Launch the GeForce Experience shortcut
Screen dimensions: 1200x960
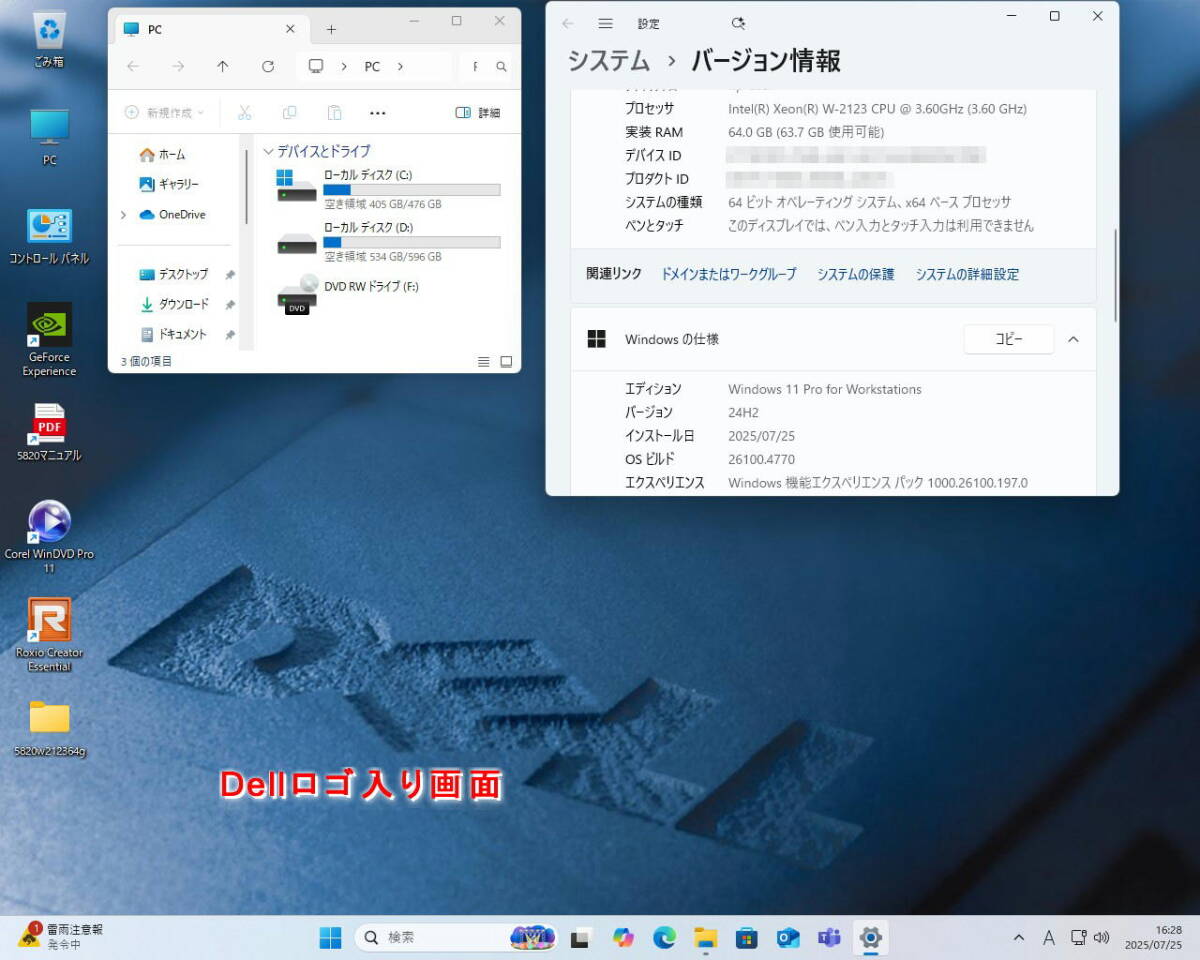49,340
